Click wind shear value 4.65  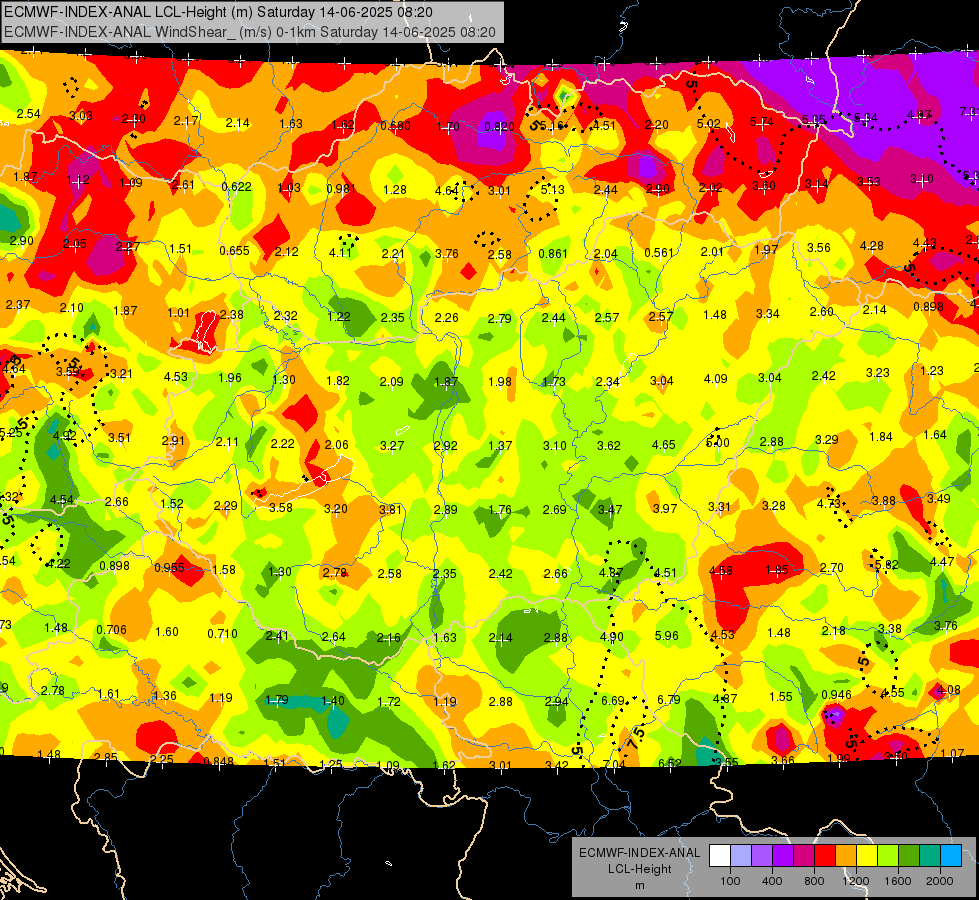pos(664,445)
